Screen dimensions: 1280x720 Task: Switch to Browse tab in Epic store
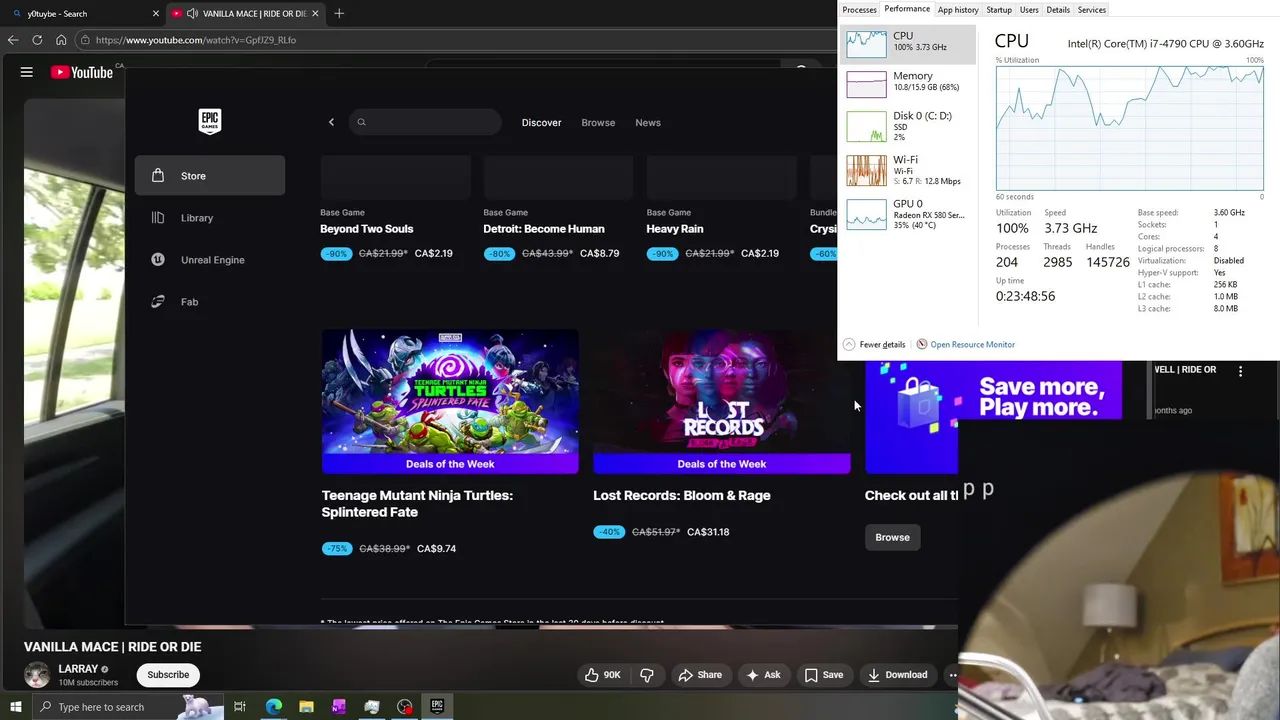click(598, 122)
